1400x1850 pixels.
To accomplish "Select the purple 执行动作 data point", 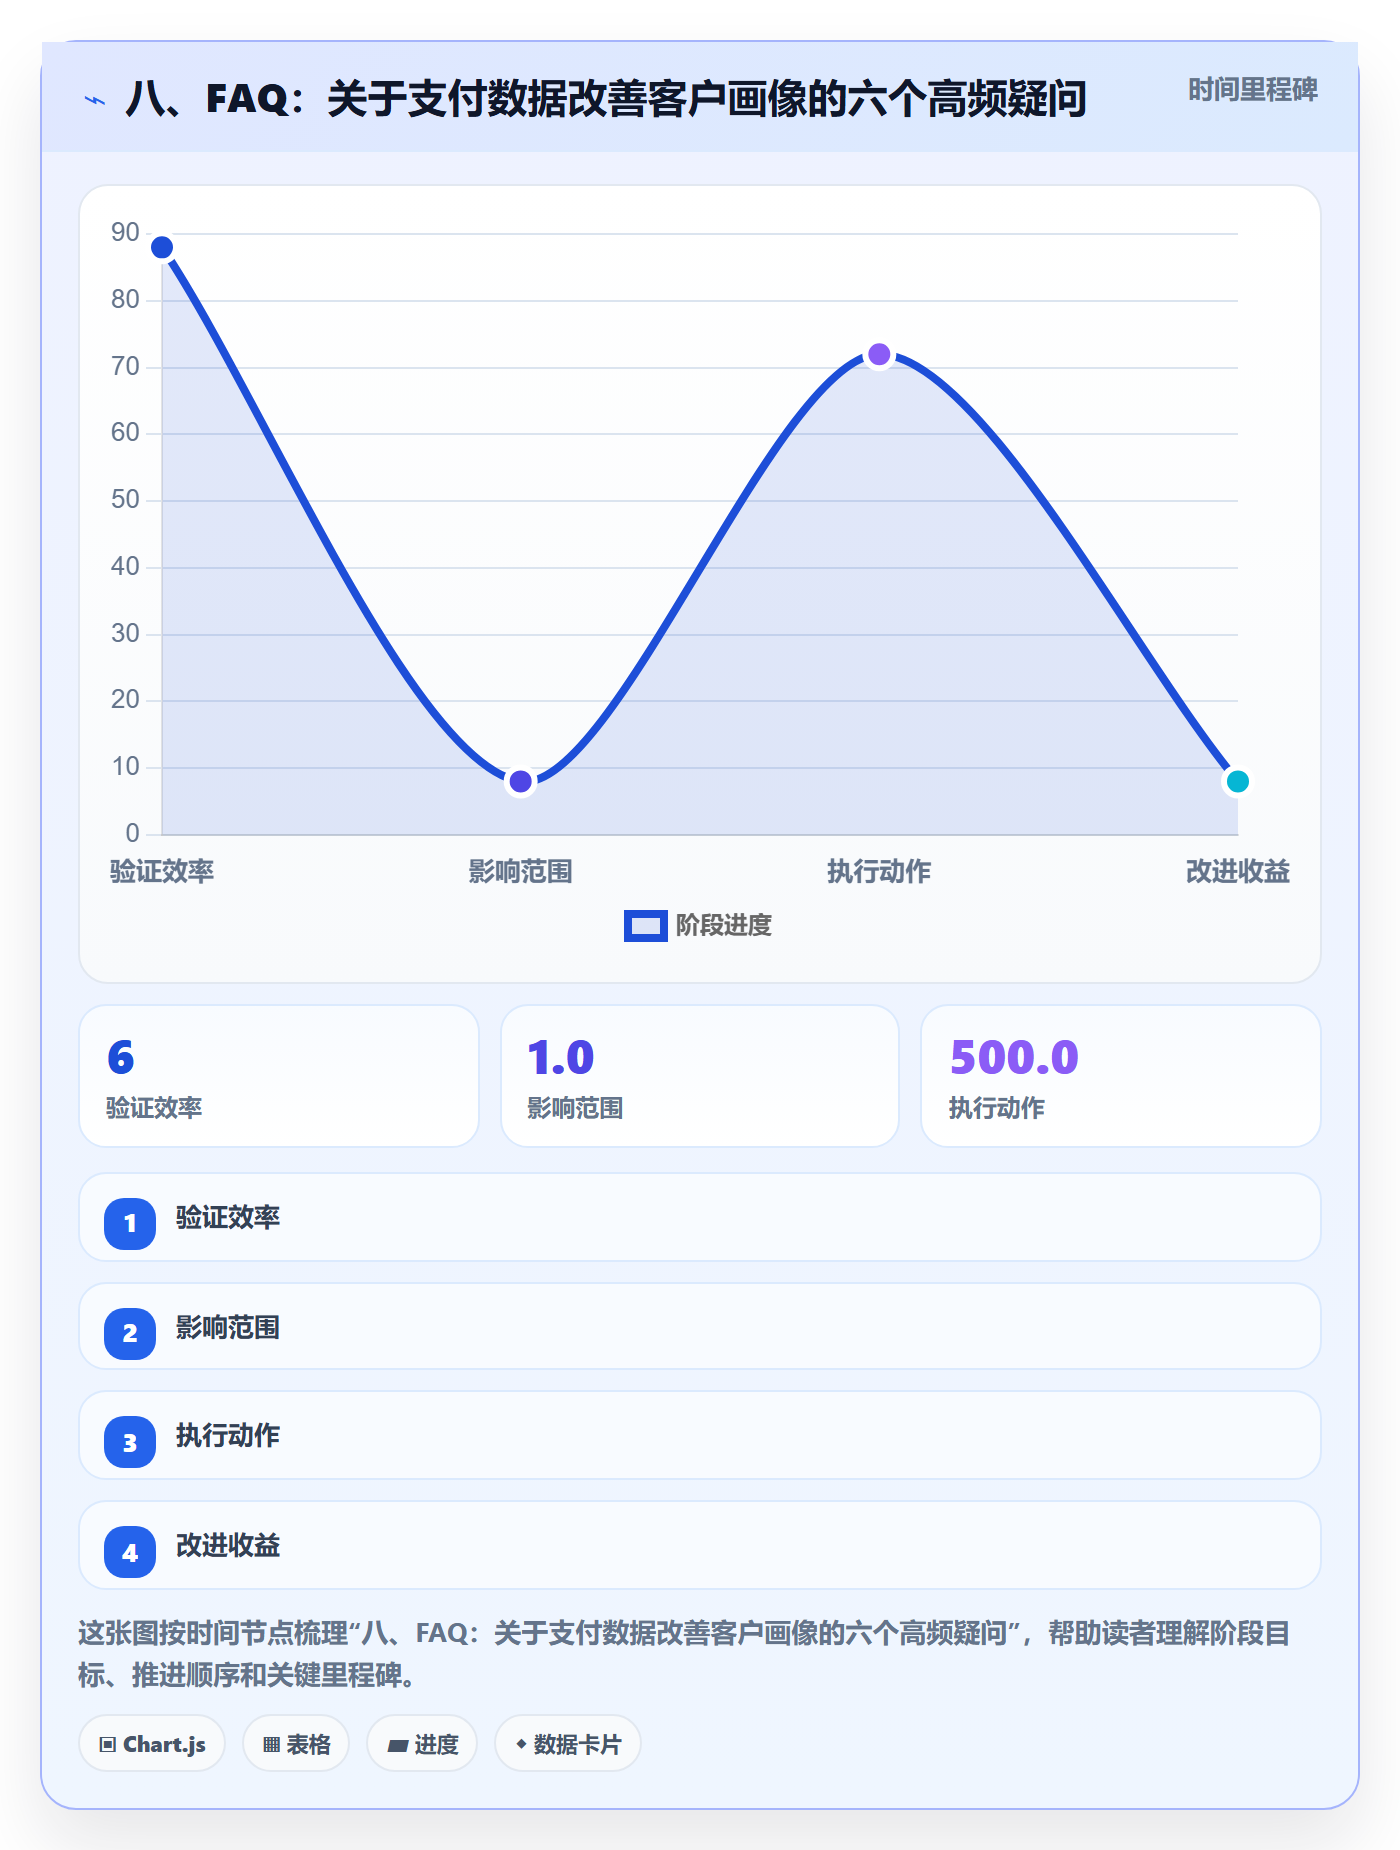I will tap(879, 354).
